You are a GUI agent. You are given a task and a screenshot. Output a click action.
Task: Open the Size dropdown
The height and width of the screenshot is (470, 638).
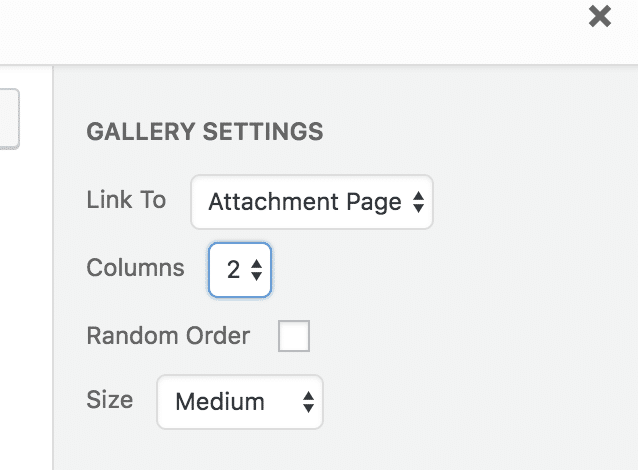[x=240, y=402]
